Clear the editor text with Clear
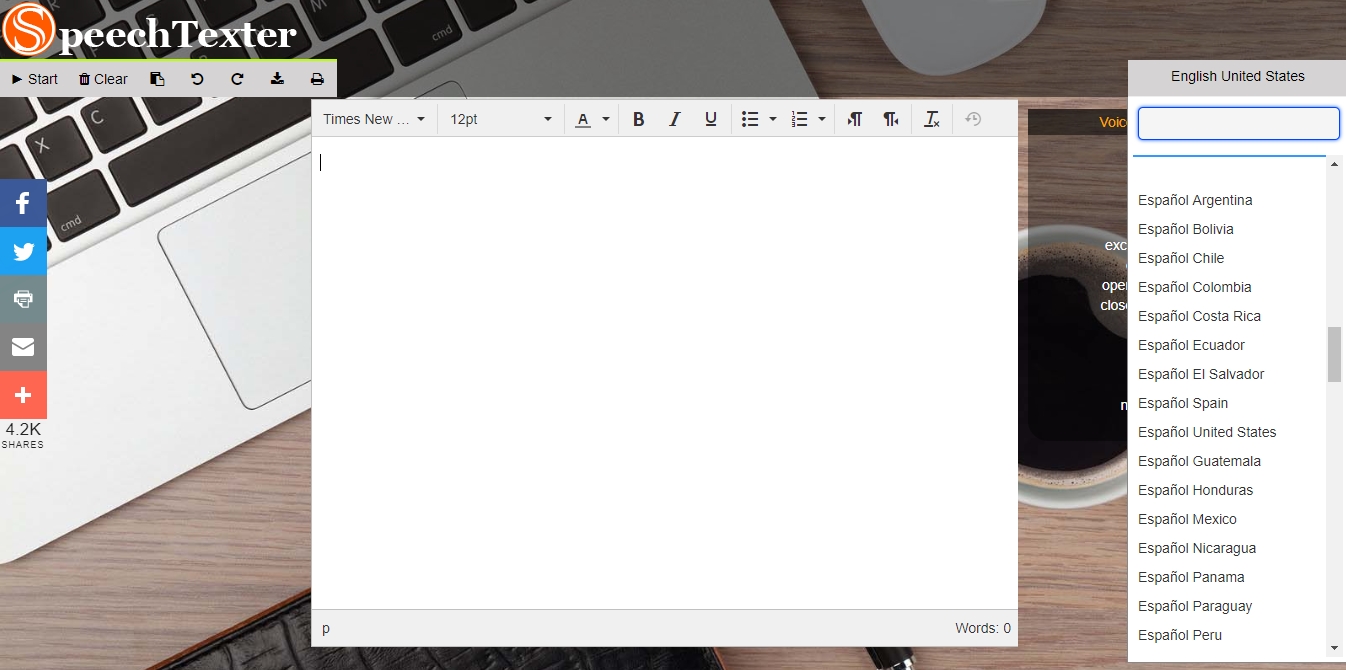 pyautogui.click(x=103, y=79)
